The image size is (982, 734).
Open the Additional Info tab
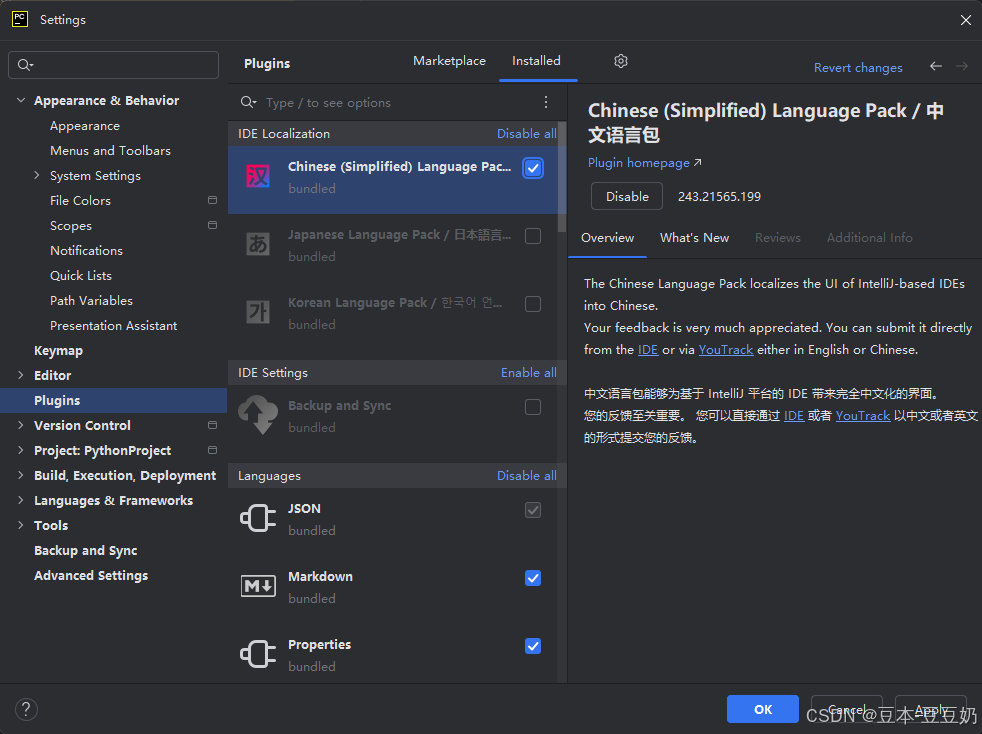869,237
